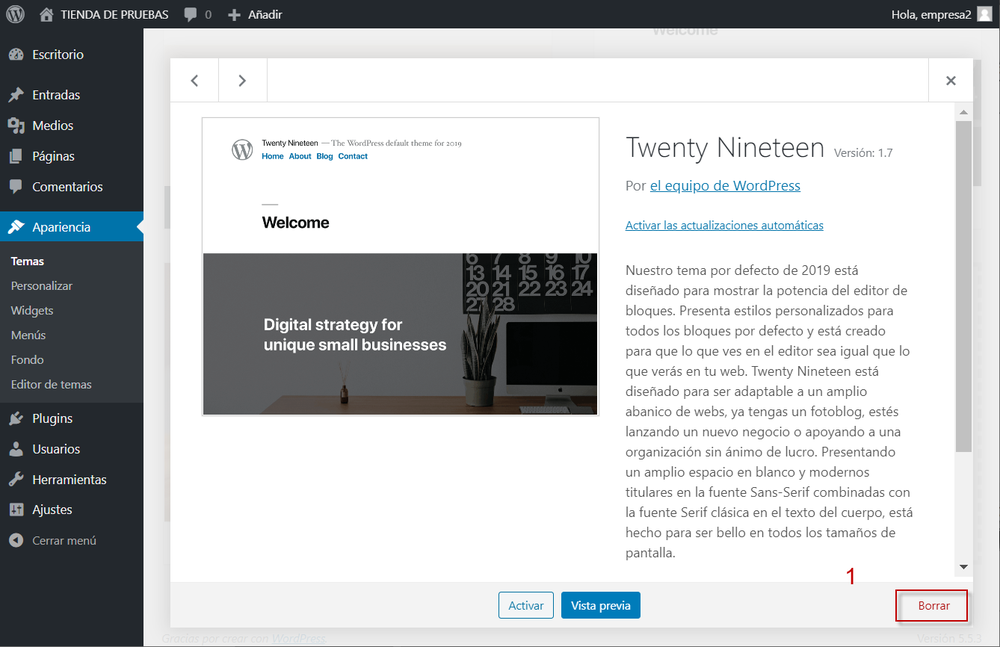Open the Hola, empresa2 account menu

(x=931, y=14)
